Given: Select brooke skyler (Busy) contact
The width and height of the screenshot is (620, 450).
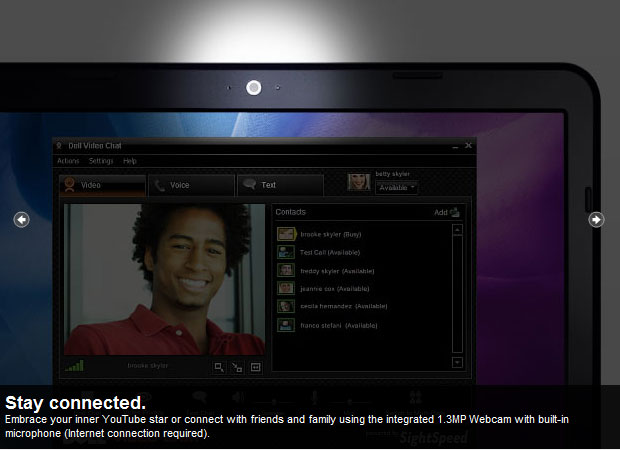Looking at the screenshot, I should tap(331, 234).
